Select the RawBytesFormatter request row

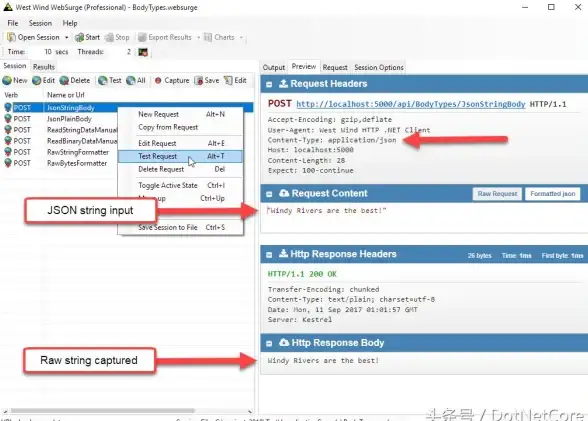[x=60, y=163]
